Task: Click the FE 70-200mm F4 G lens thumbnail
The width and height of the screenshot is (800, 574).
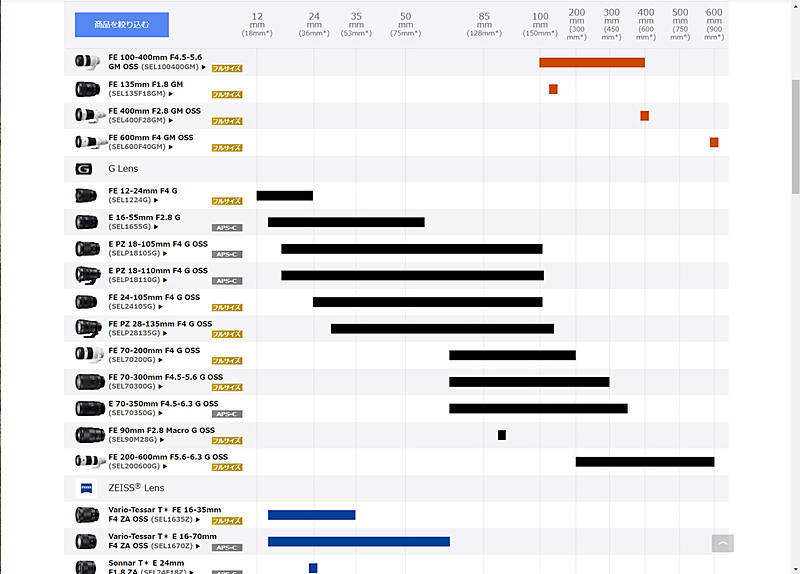Action: click(89, 355)
